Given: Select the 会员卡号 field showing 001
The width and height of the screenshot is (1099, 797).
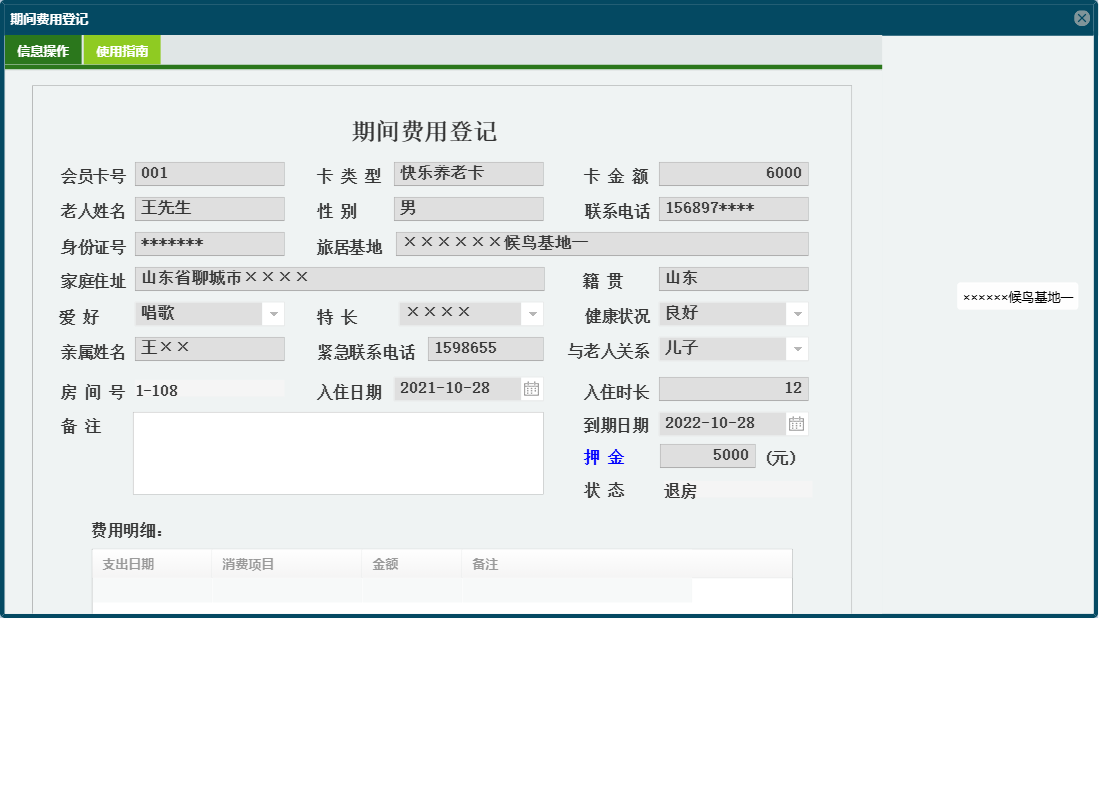Looking at the screenshot, I should pos(209,173).
